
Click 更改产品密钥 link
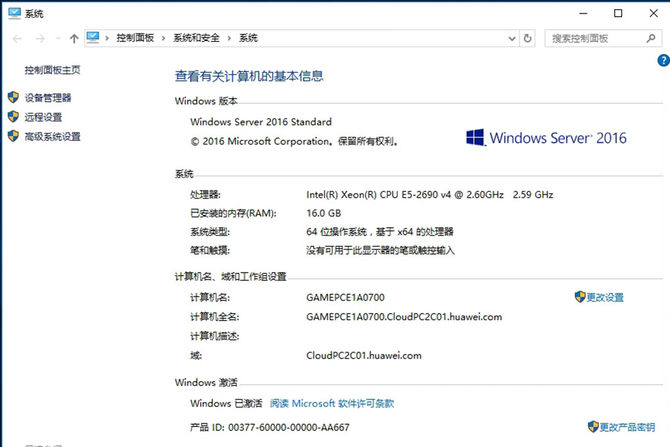click(x=627, y=427)
